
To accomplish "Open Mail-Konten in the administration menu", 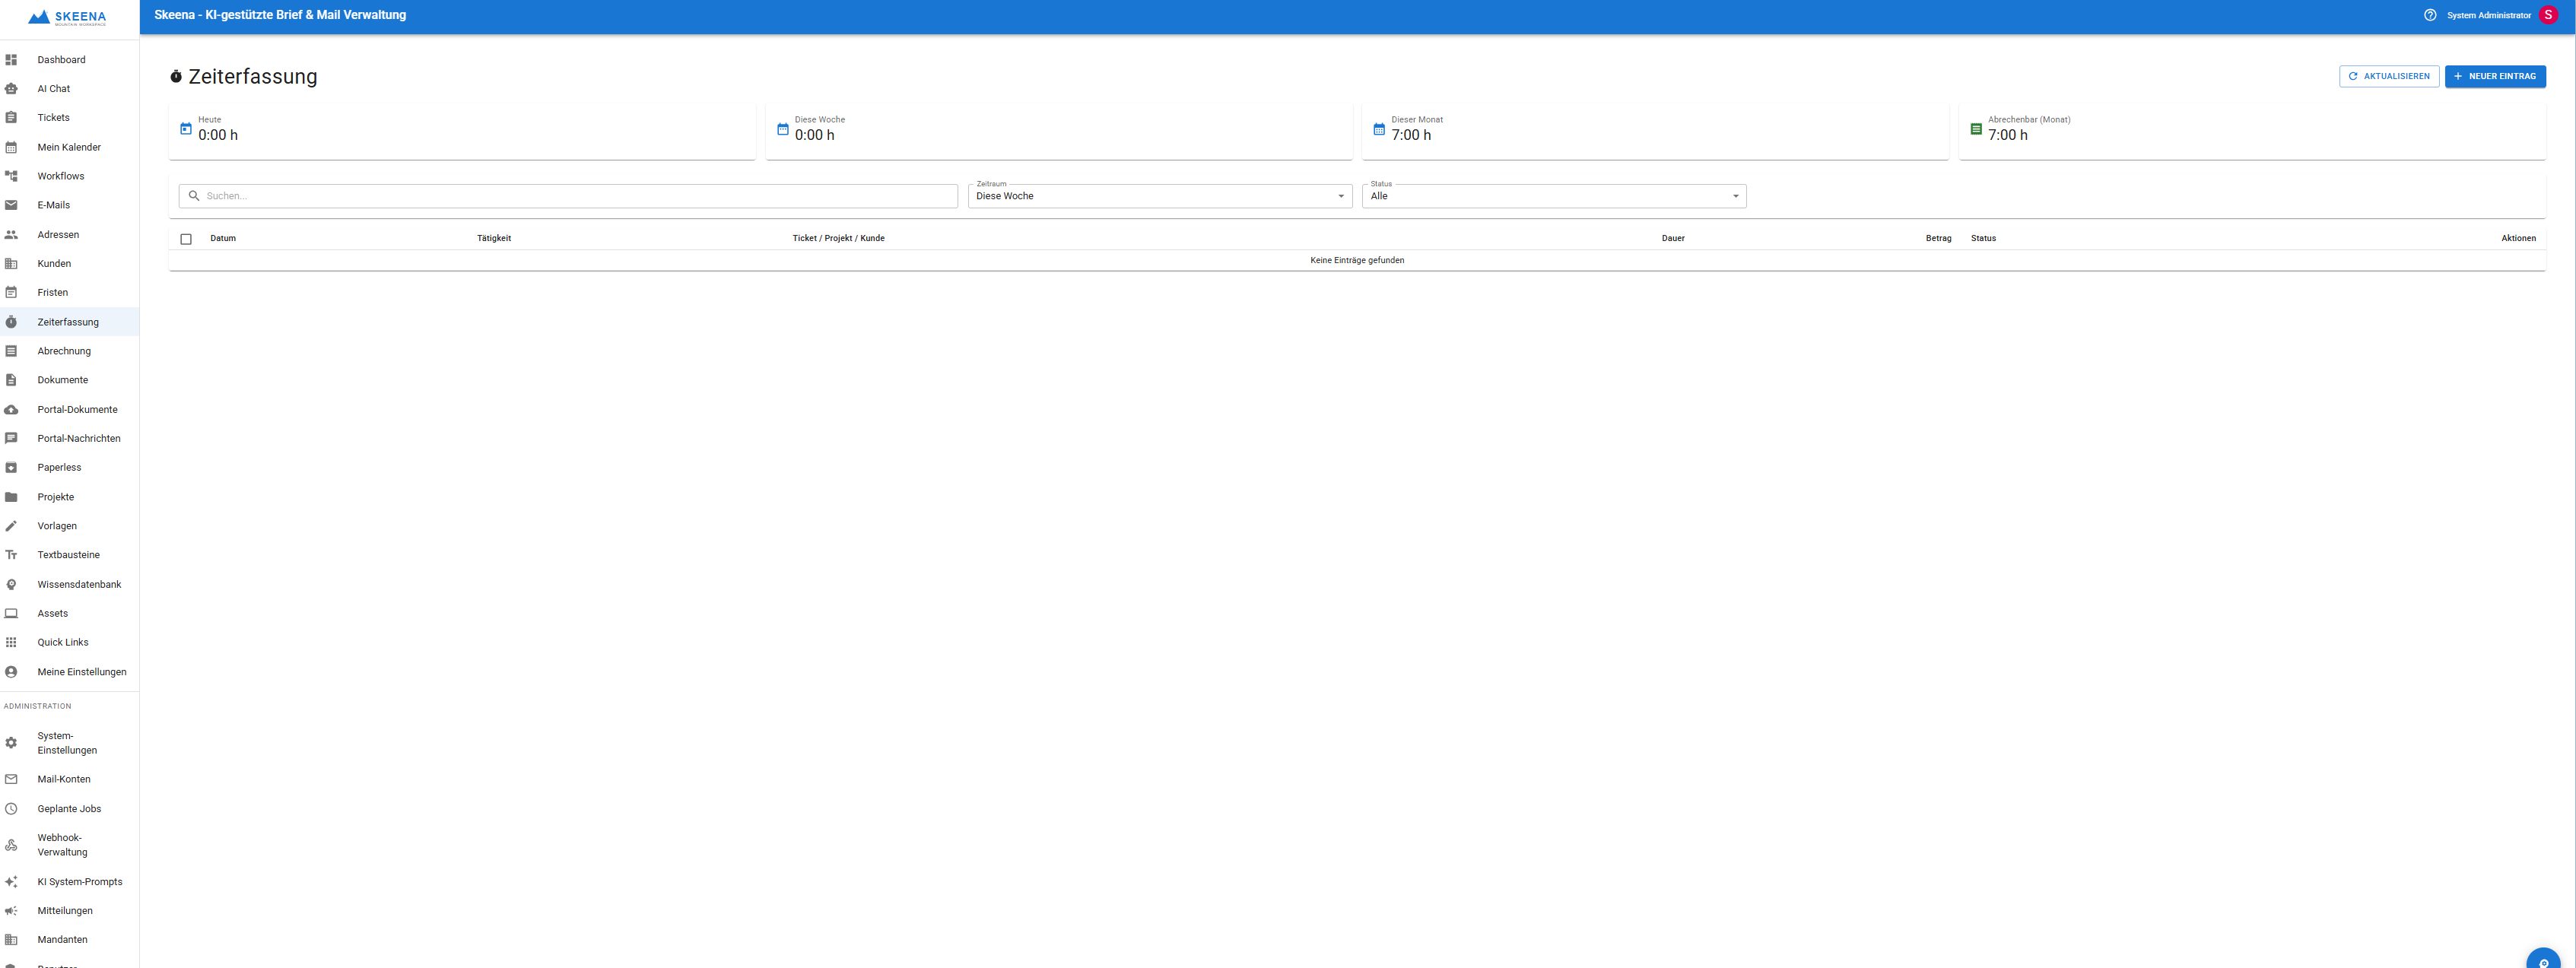I will click(x=64, y=779).
